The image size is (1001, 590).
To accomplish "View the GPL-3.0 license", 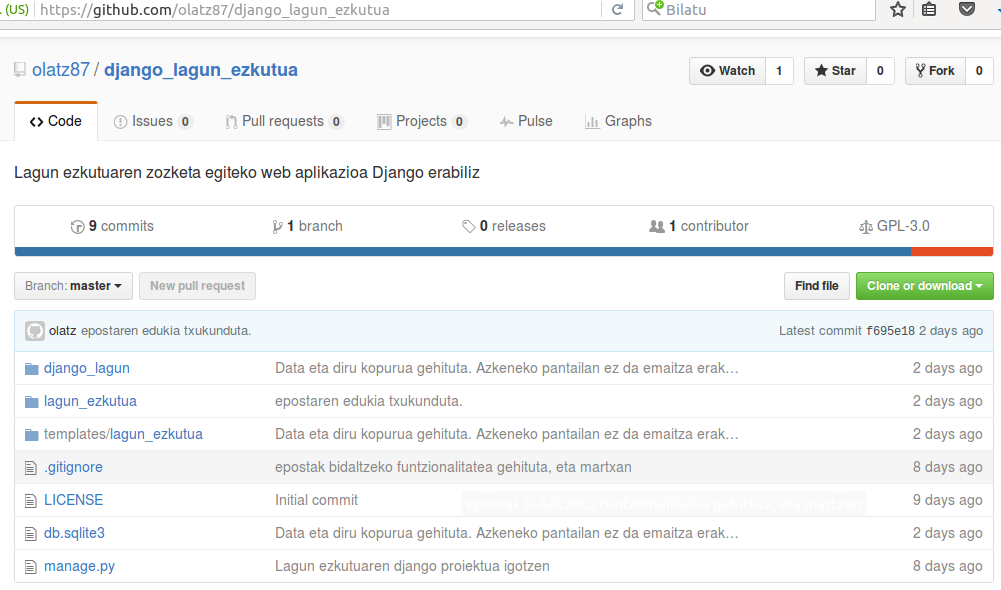I will coord(894,227).
